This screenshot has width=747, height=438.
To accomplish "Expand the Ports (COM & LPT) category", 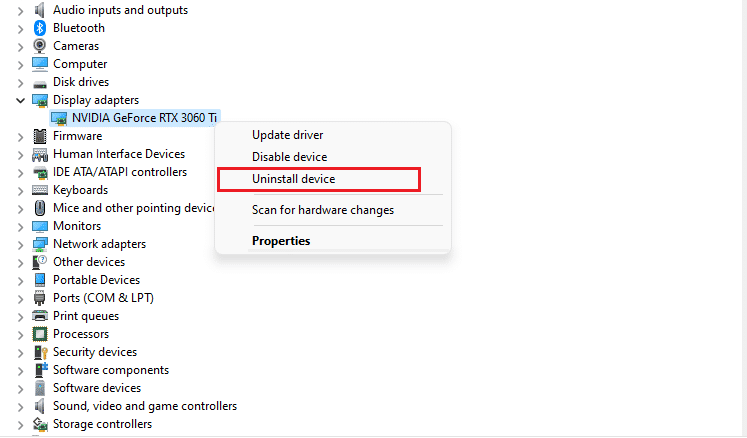I will (20, 299).
